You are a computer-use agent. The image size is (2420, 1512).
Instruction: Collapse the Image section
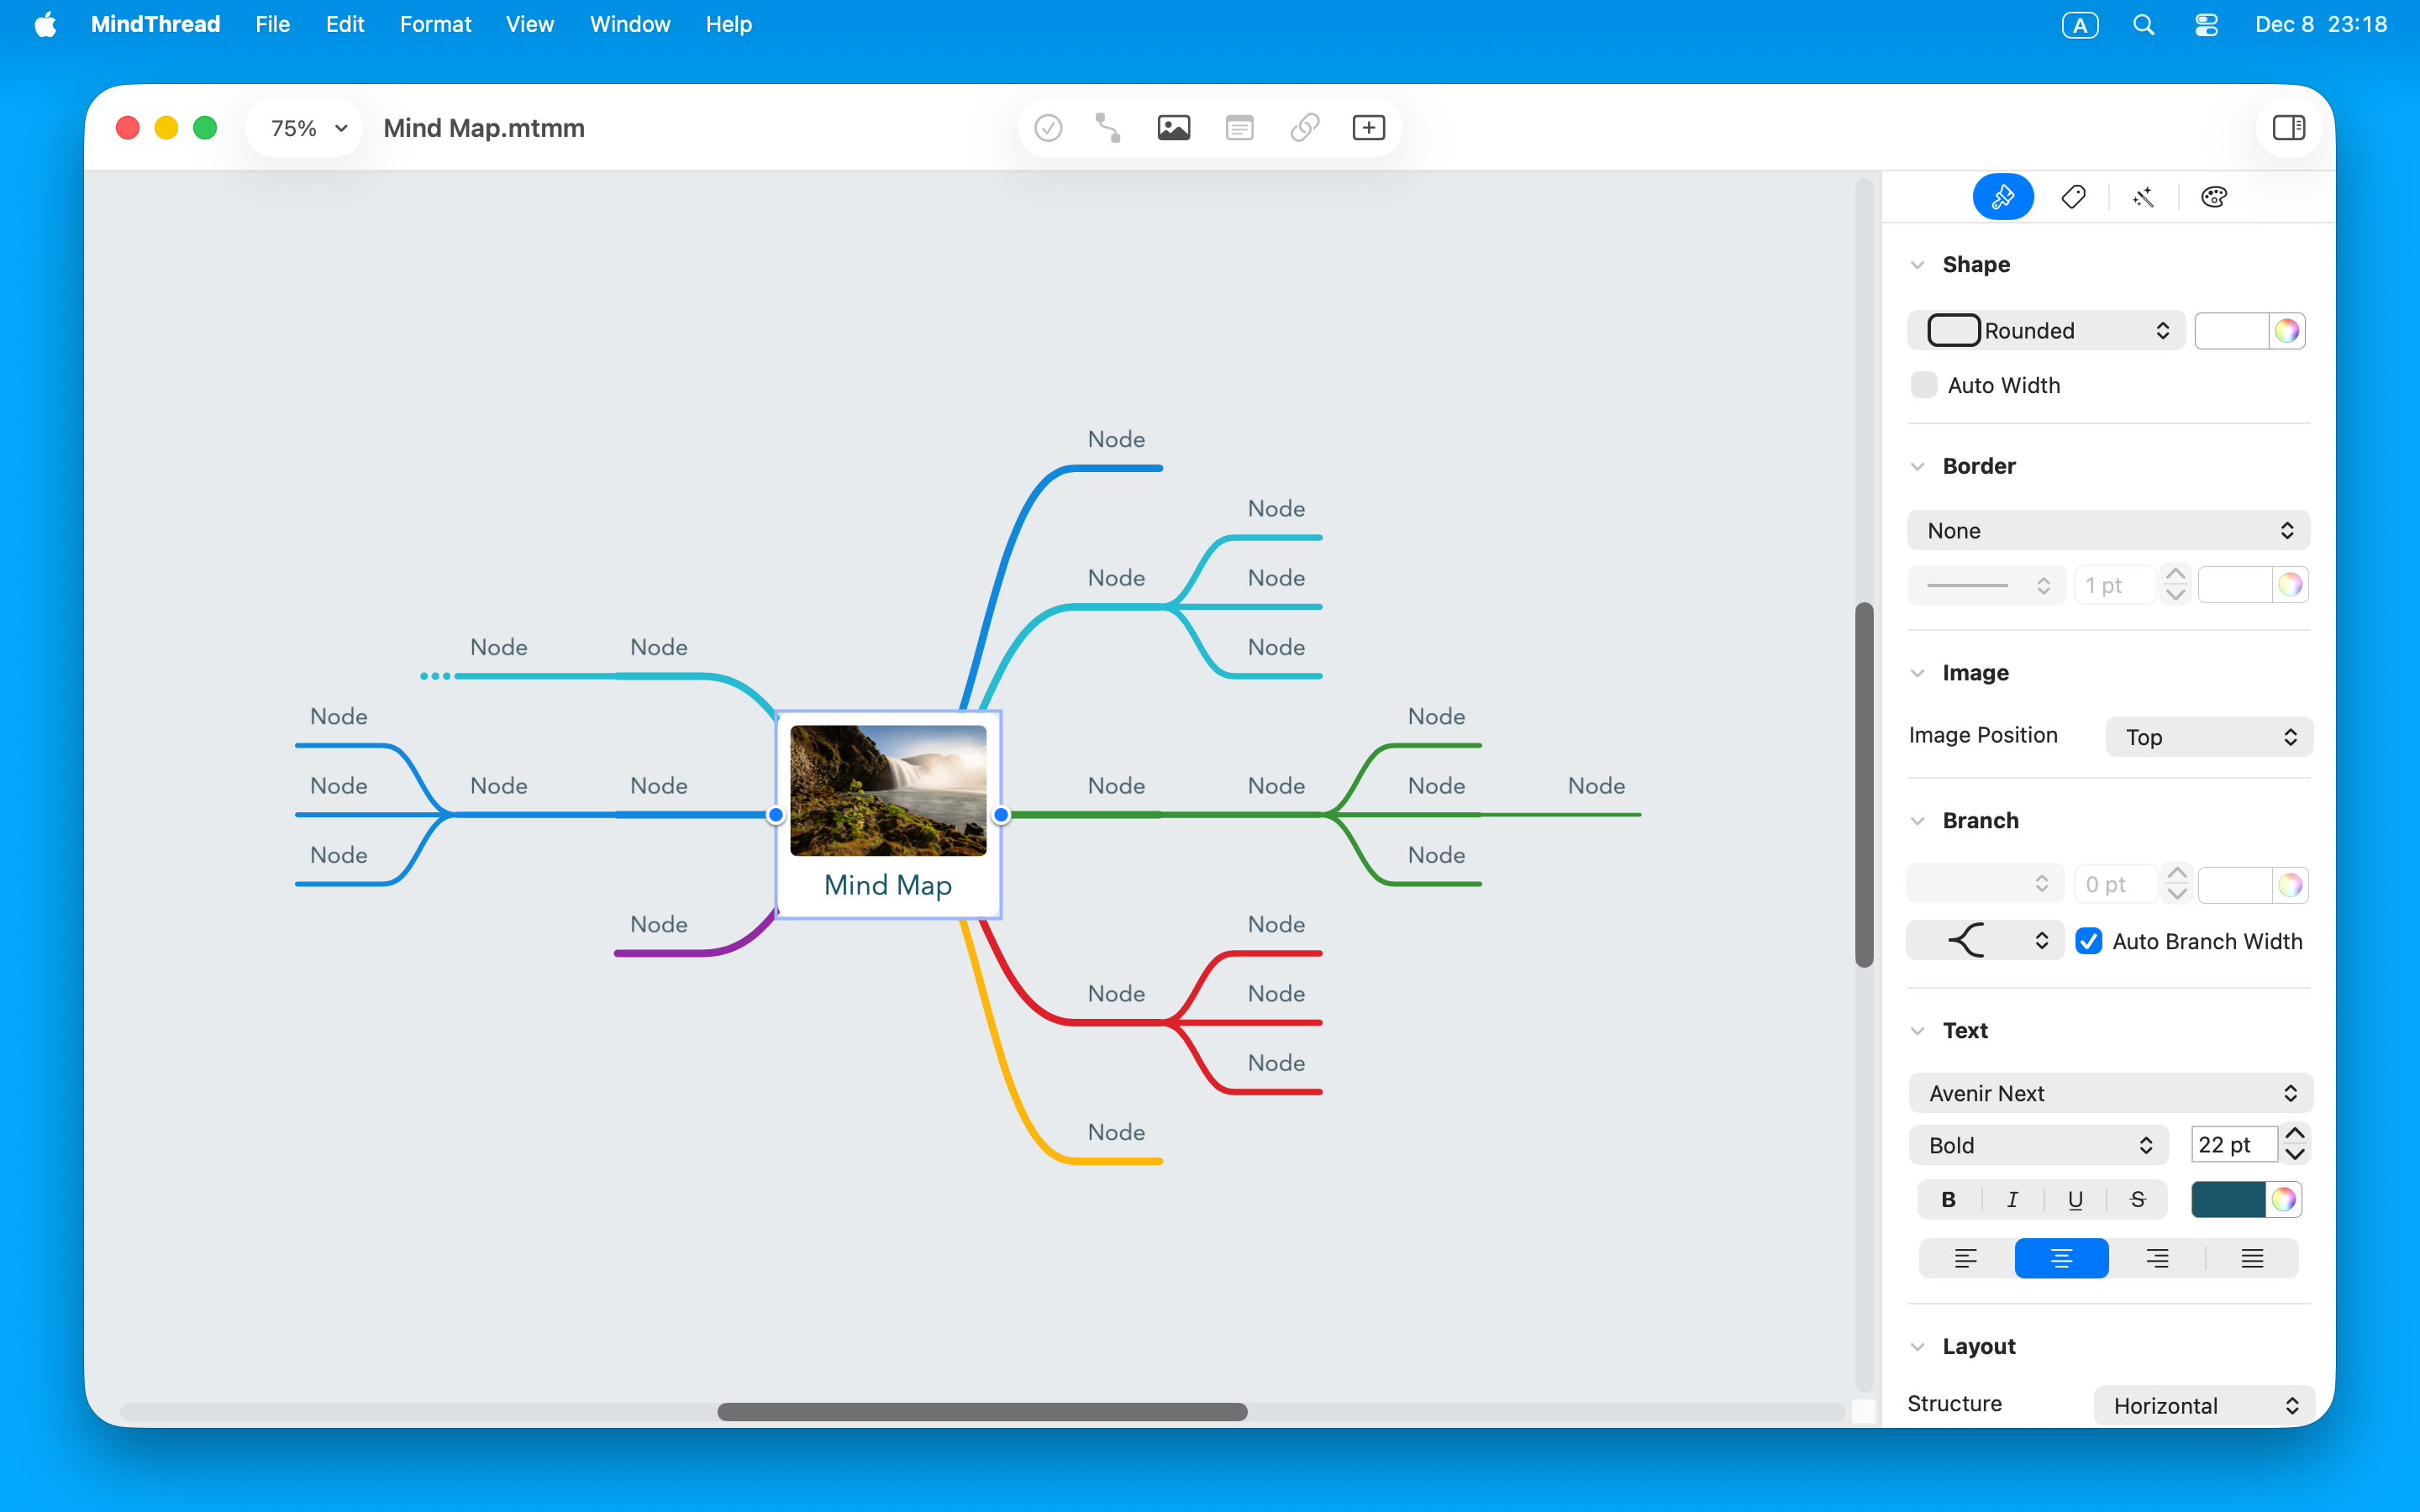coord(1917,673)
